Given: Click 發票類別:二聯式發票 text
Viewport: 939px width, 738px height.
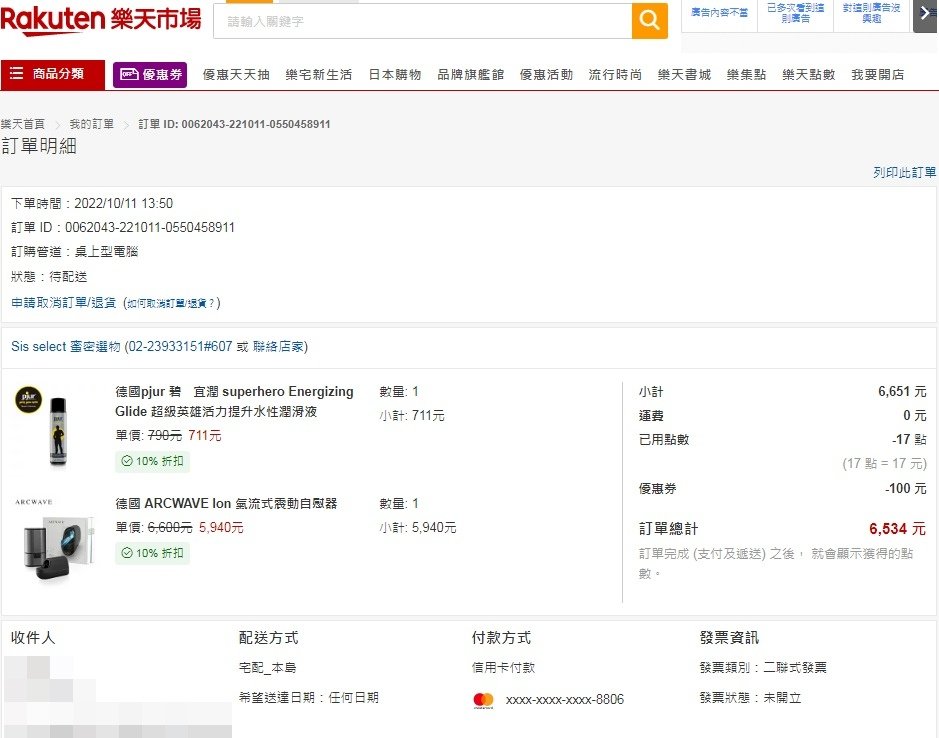Looking at the screenshot, I should [763, 668].
